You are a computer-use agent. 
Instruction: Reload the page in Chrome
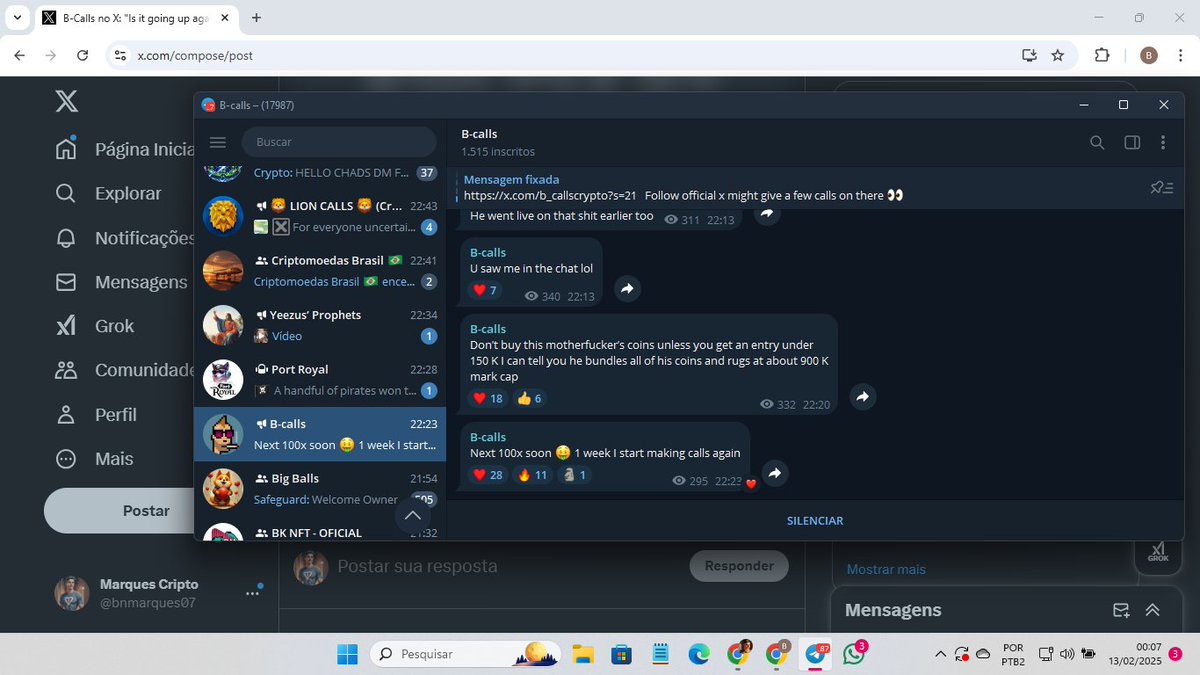click(x=83, y=55)
